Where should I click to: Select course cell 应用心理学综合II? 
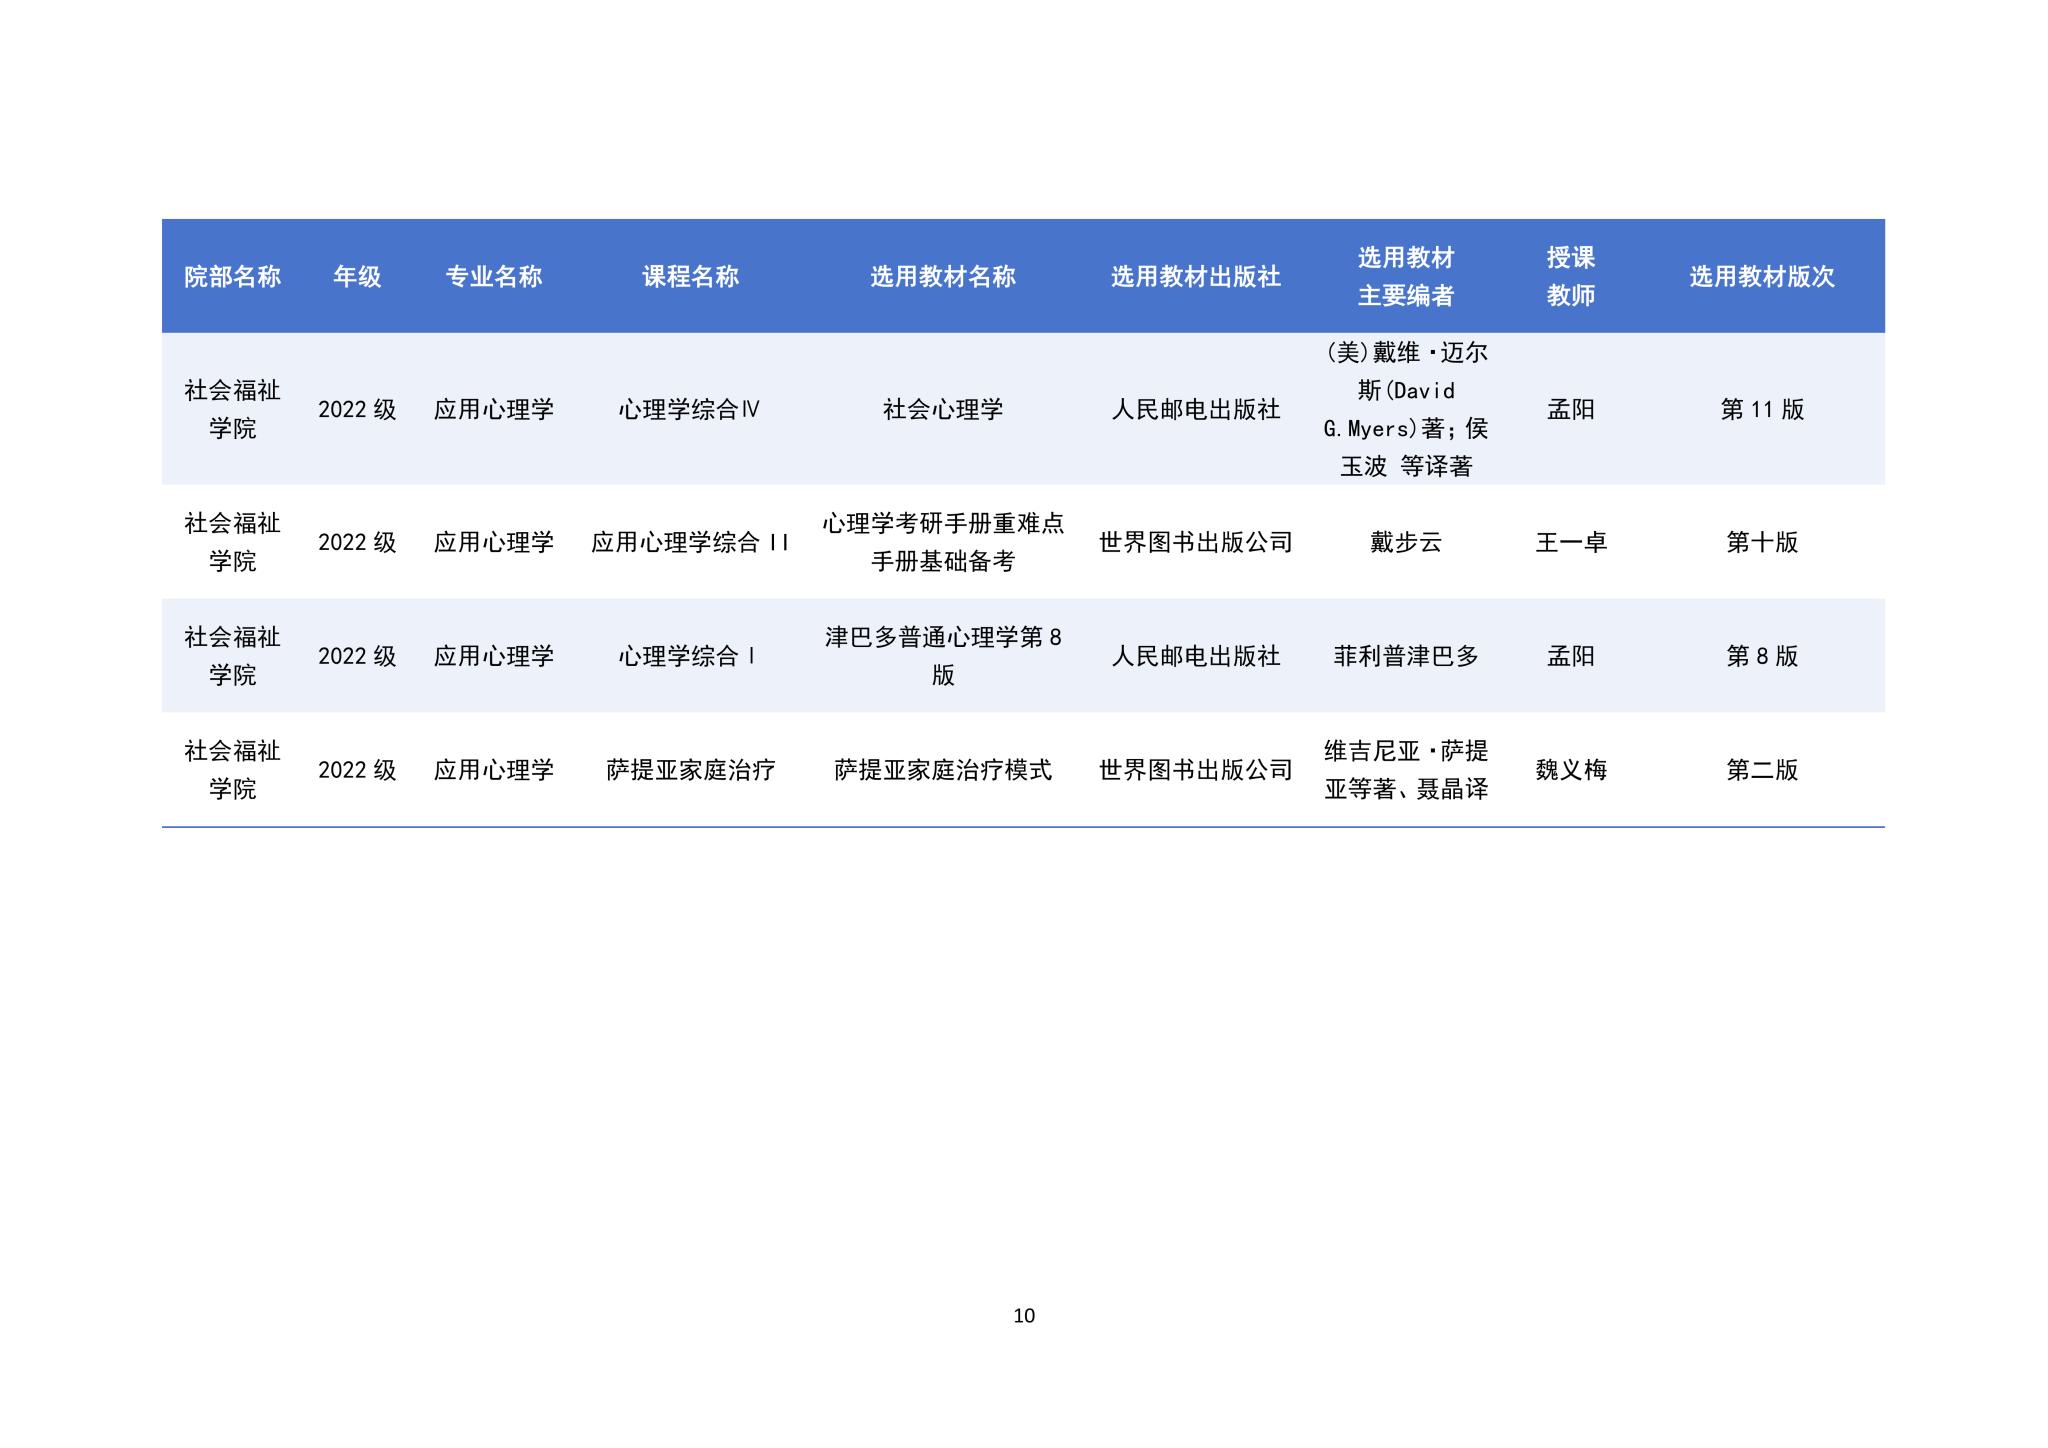(690, 543)
